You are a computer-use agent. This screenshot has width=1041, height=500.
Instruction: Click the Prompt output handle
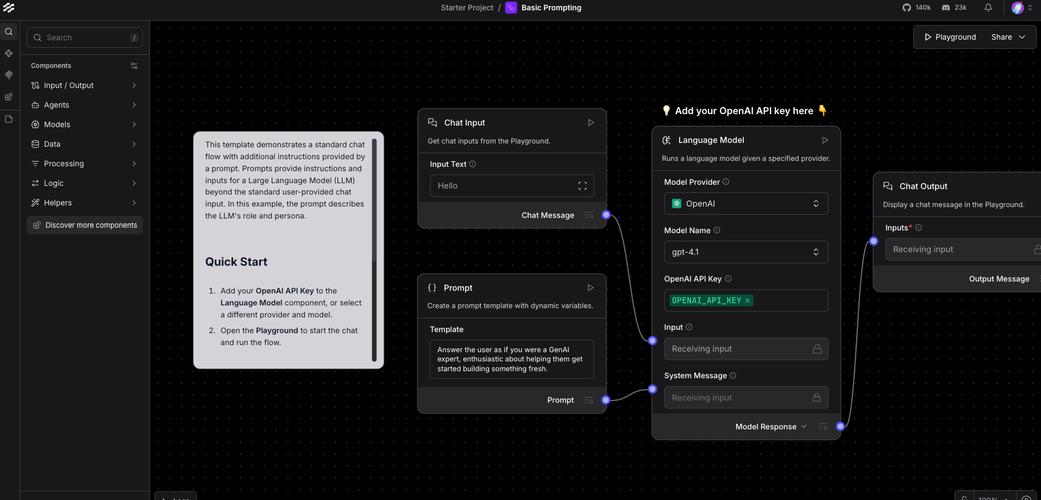(605, 400)
